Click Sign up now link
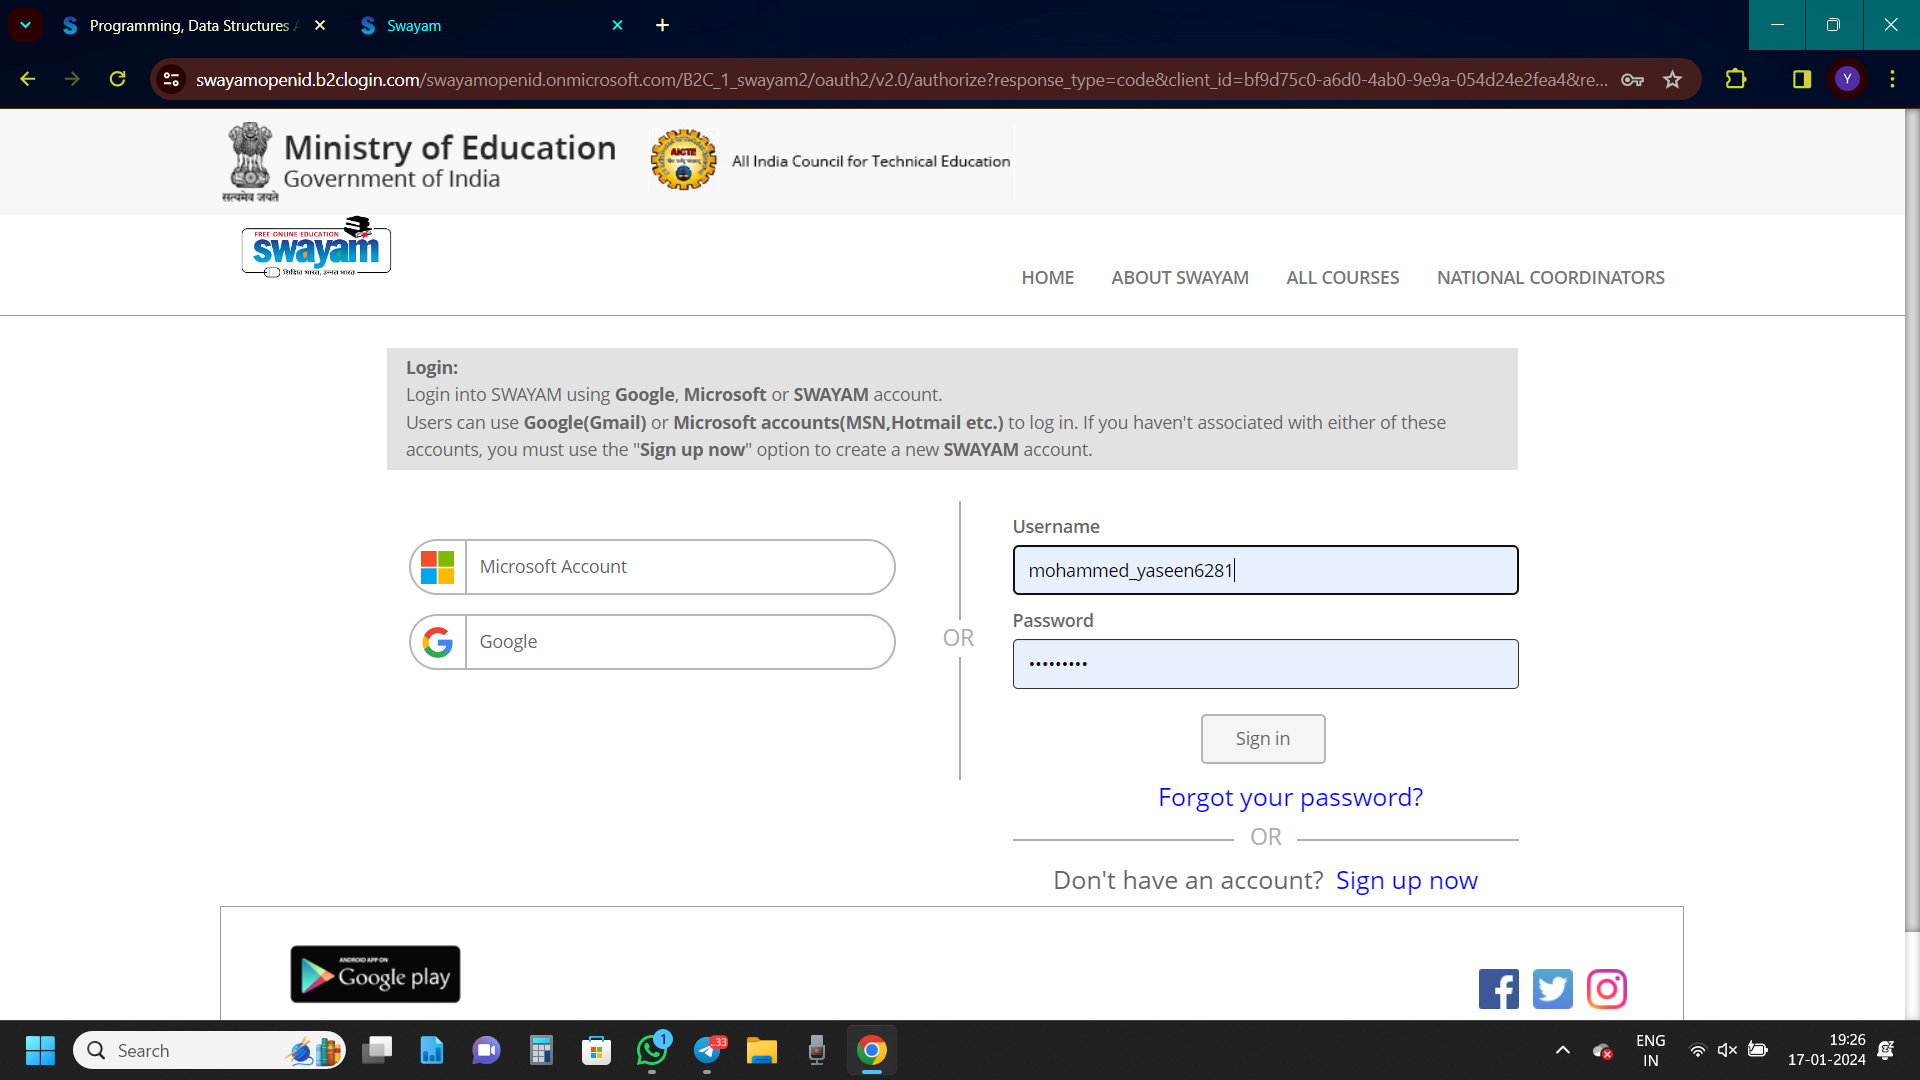 (x=1406, y=880)
